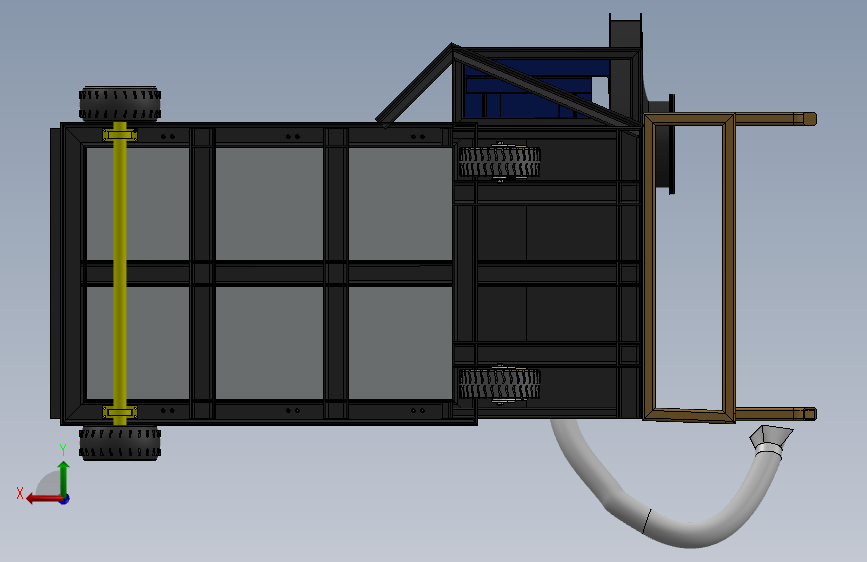Select the yellow axle bearing bracket near top tire
Screen dimensions: 867x562
click(x=120, y=135)
